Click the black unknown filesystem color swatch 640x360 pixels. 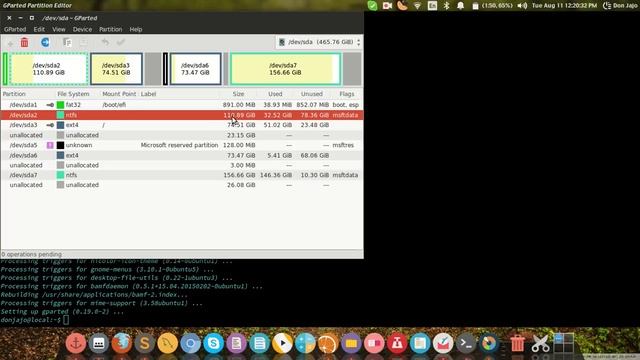pos(60,145)
